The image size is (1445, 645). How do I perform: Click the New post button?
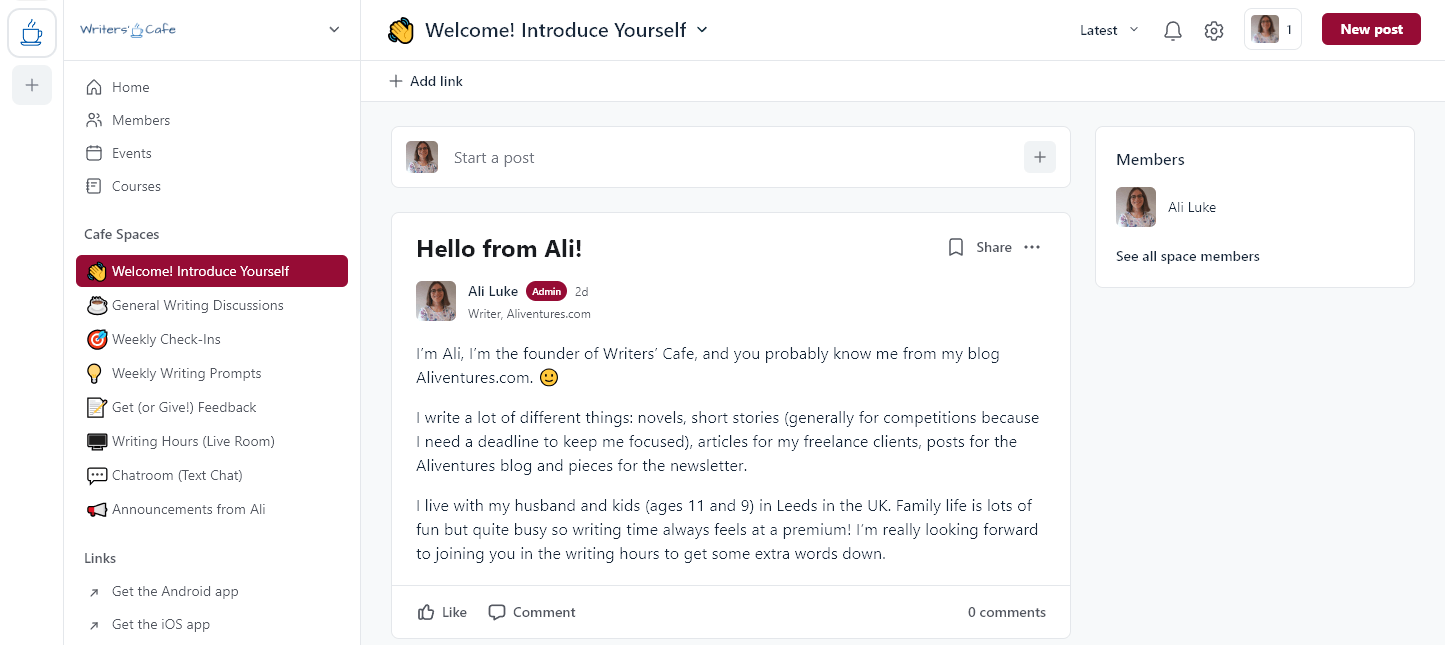[1371, 29]
